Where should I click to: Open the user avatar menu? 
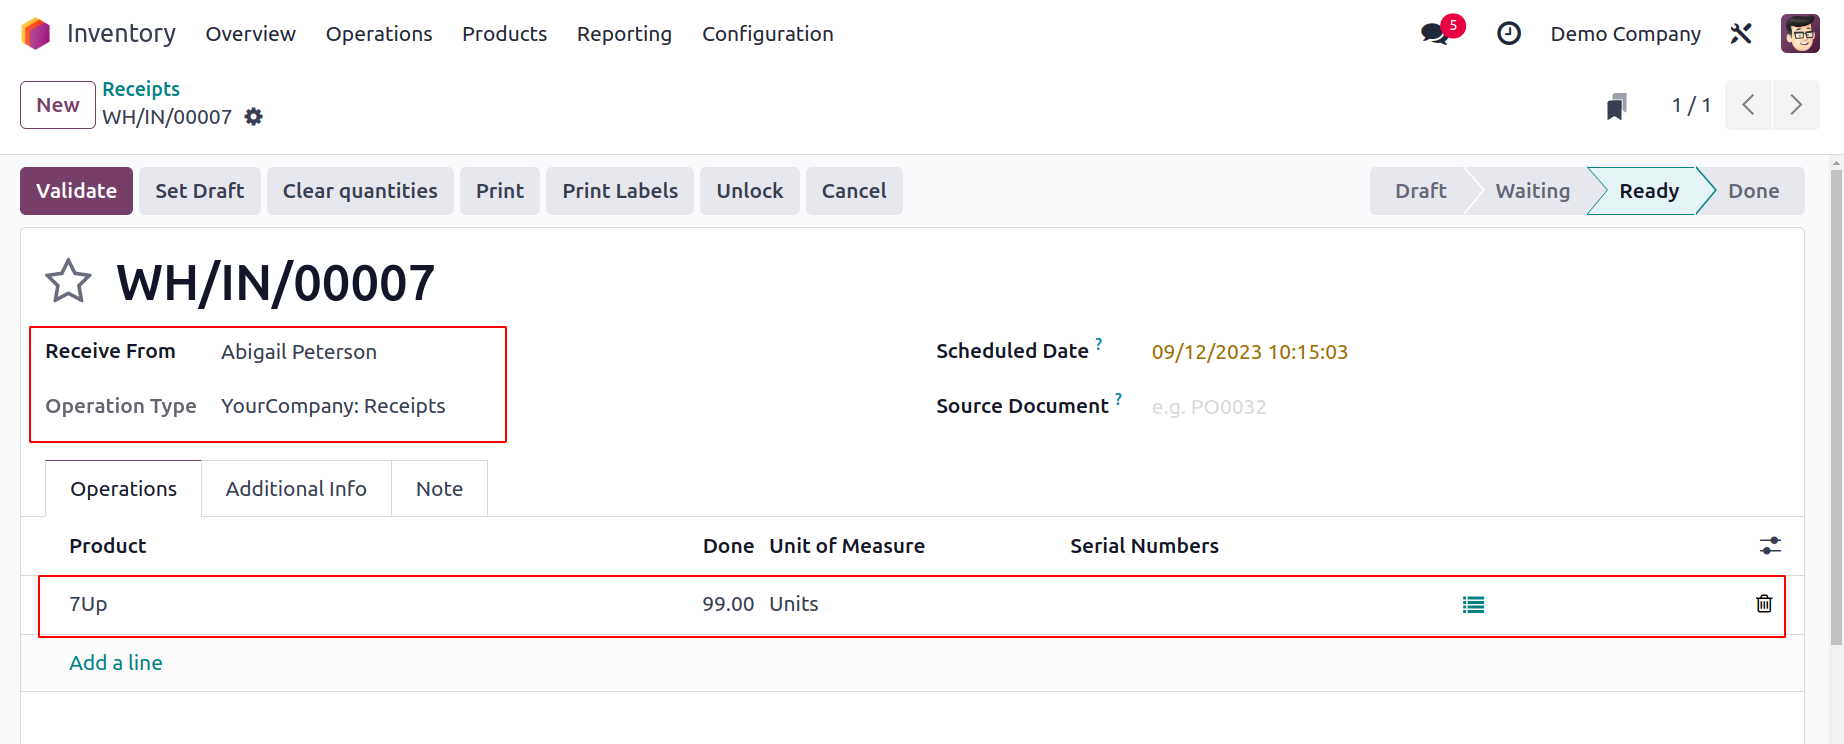point(1800,34)
